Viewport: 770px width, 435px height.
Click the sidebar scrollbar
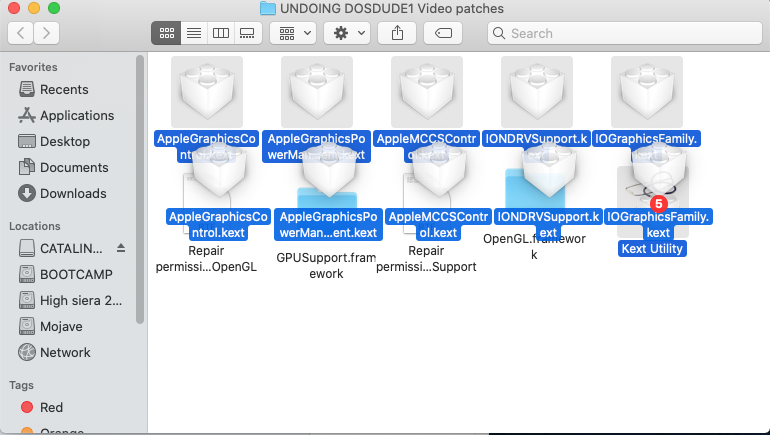[140, 190]
